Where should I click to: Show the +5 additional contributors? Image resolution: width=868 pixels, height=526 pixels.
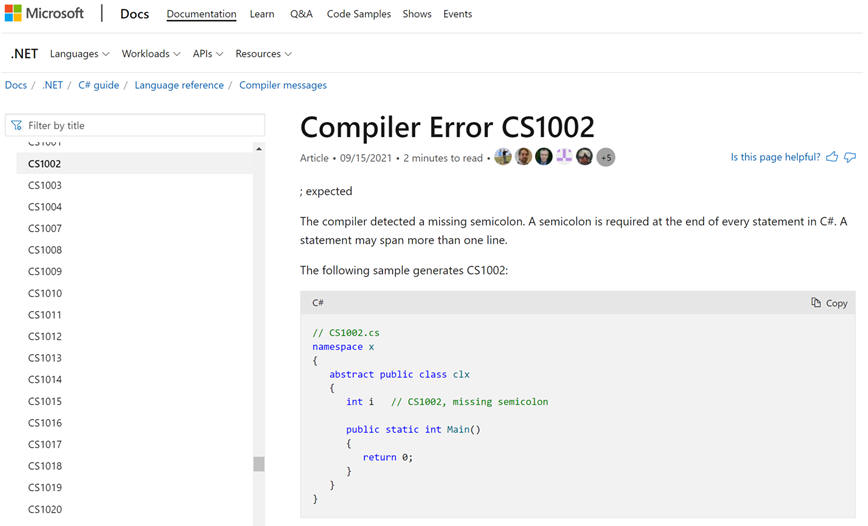(x=606, y=157)
